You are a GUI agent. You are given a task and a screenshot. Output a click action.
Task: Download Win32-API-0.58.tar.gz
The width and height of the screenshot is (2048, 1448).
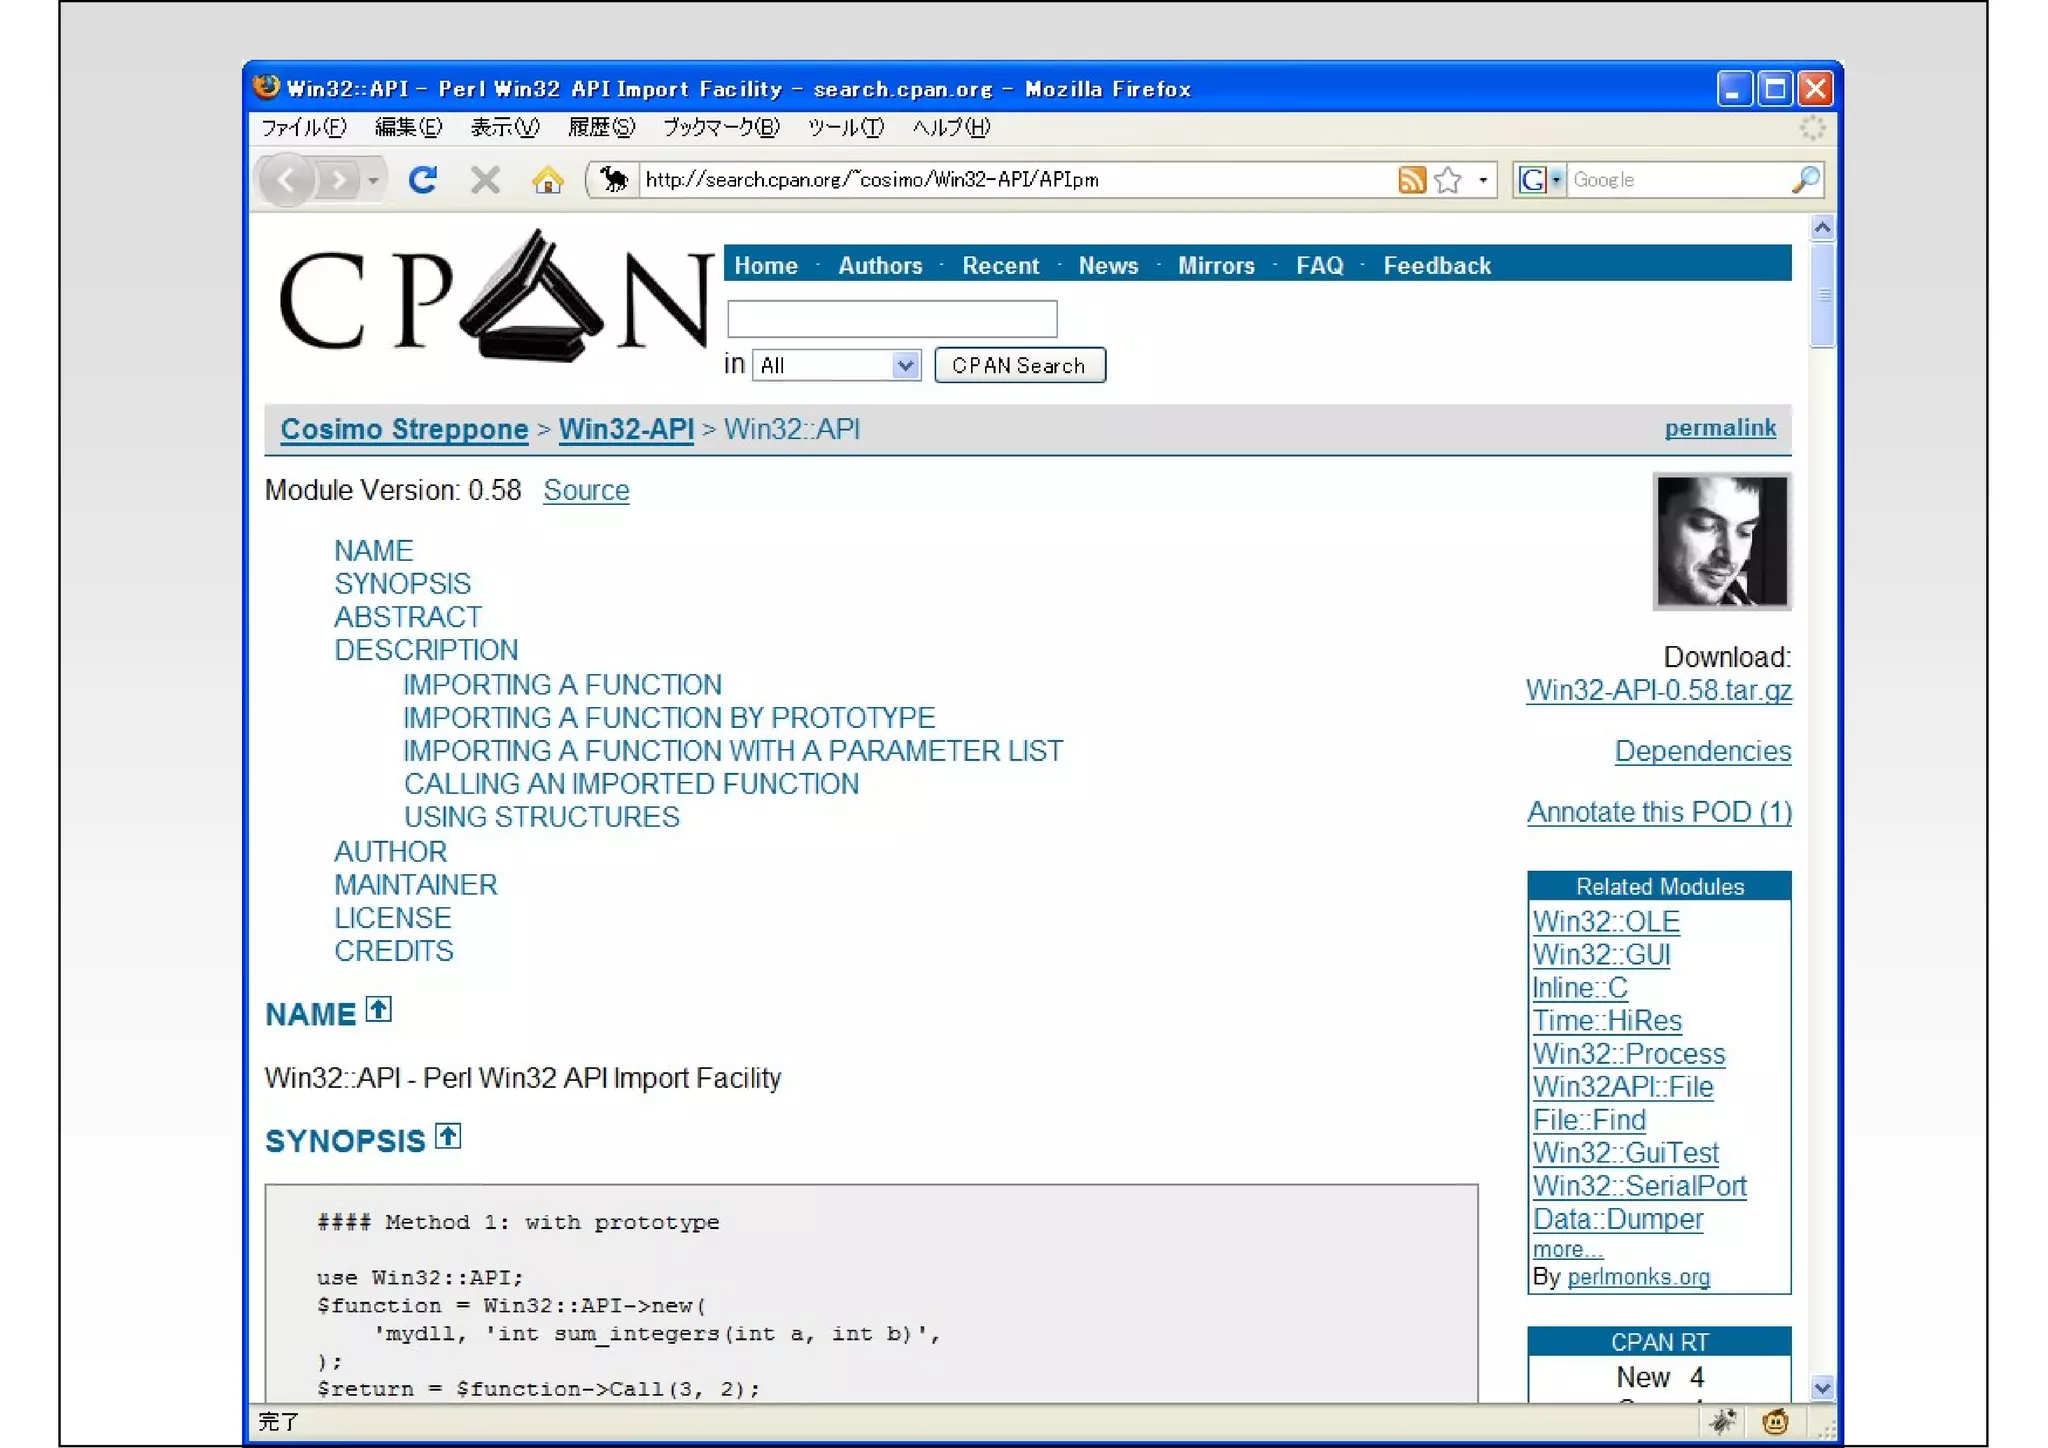(x=1658, y=691)
